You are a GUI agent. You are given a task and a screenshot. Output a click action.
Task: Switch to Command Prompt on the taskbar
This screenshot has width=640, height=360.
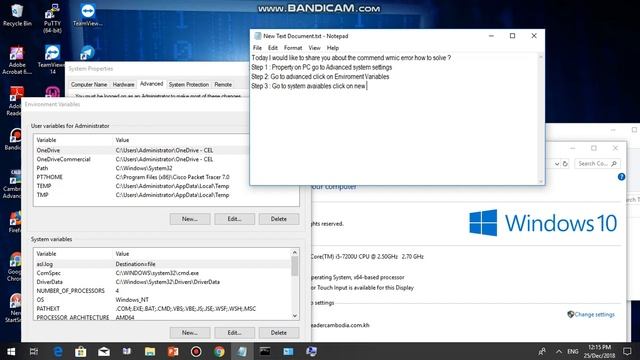[265, 351]
